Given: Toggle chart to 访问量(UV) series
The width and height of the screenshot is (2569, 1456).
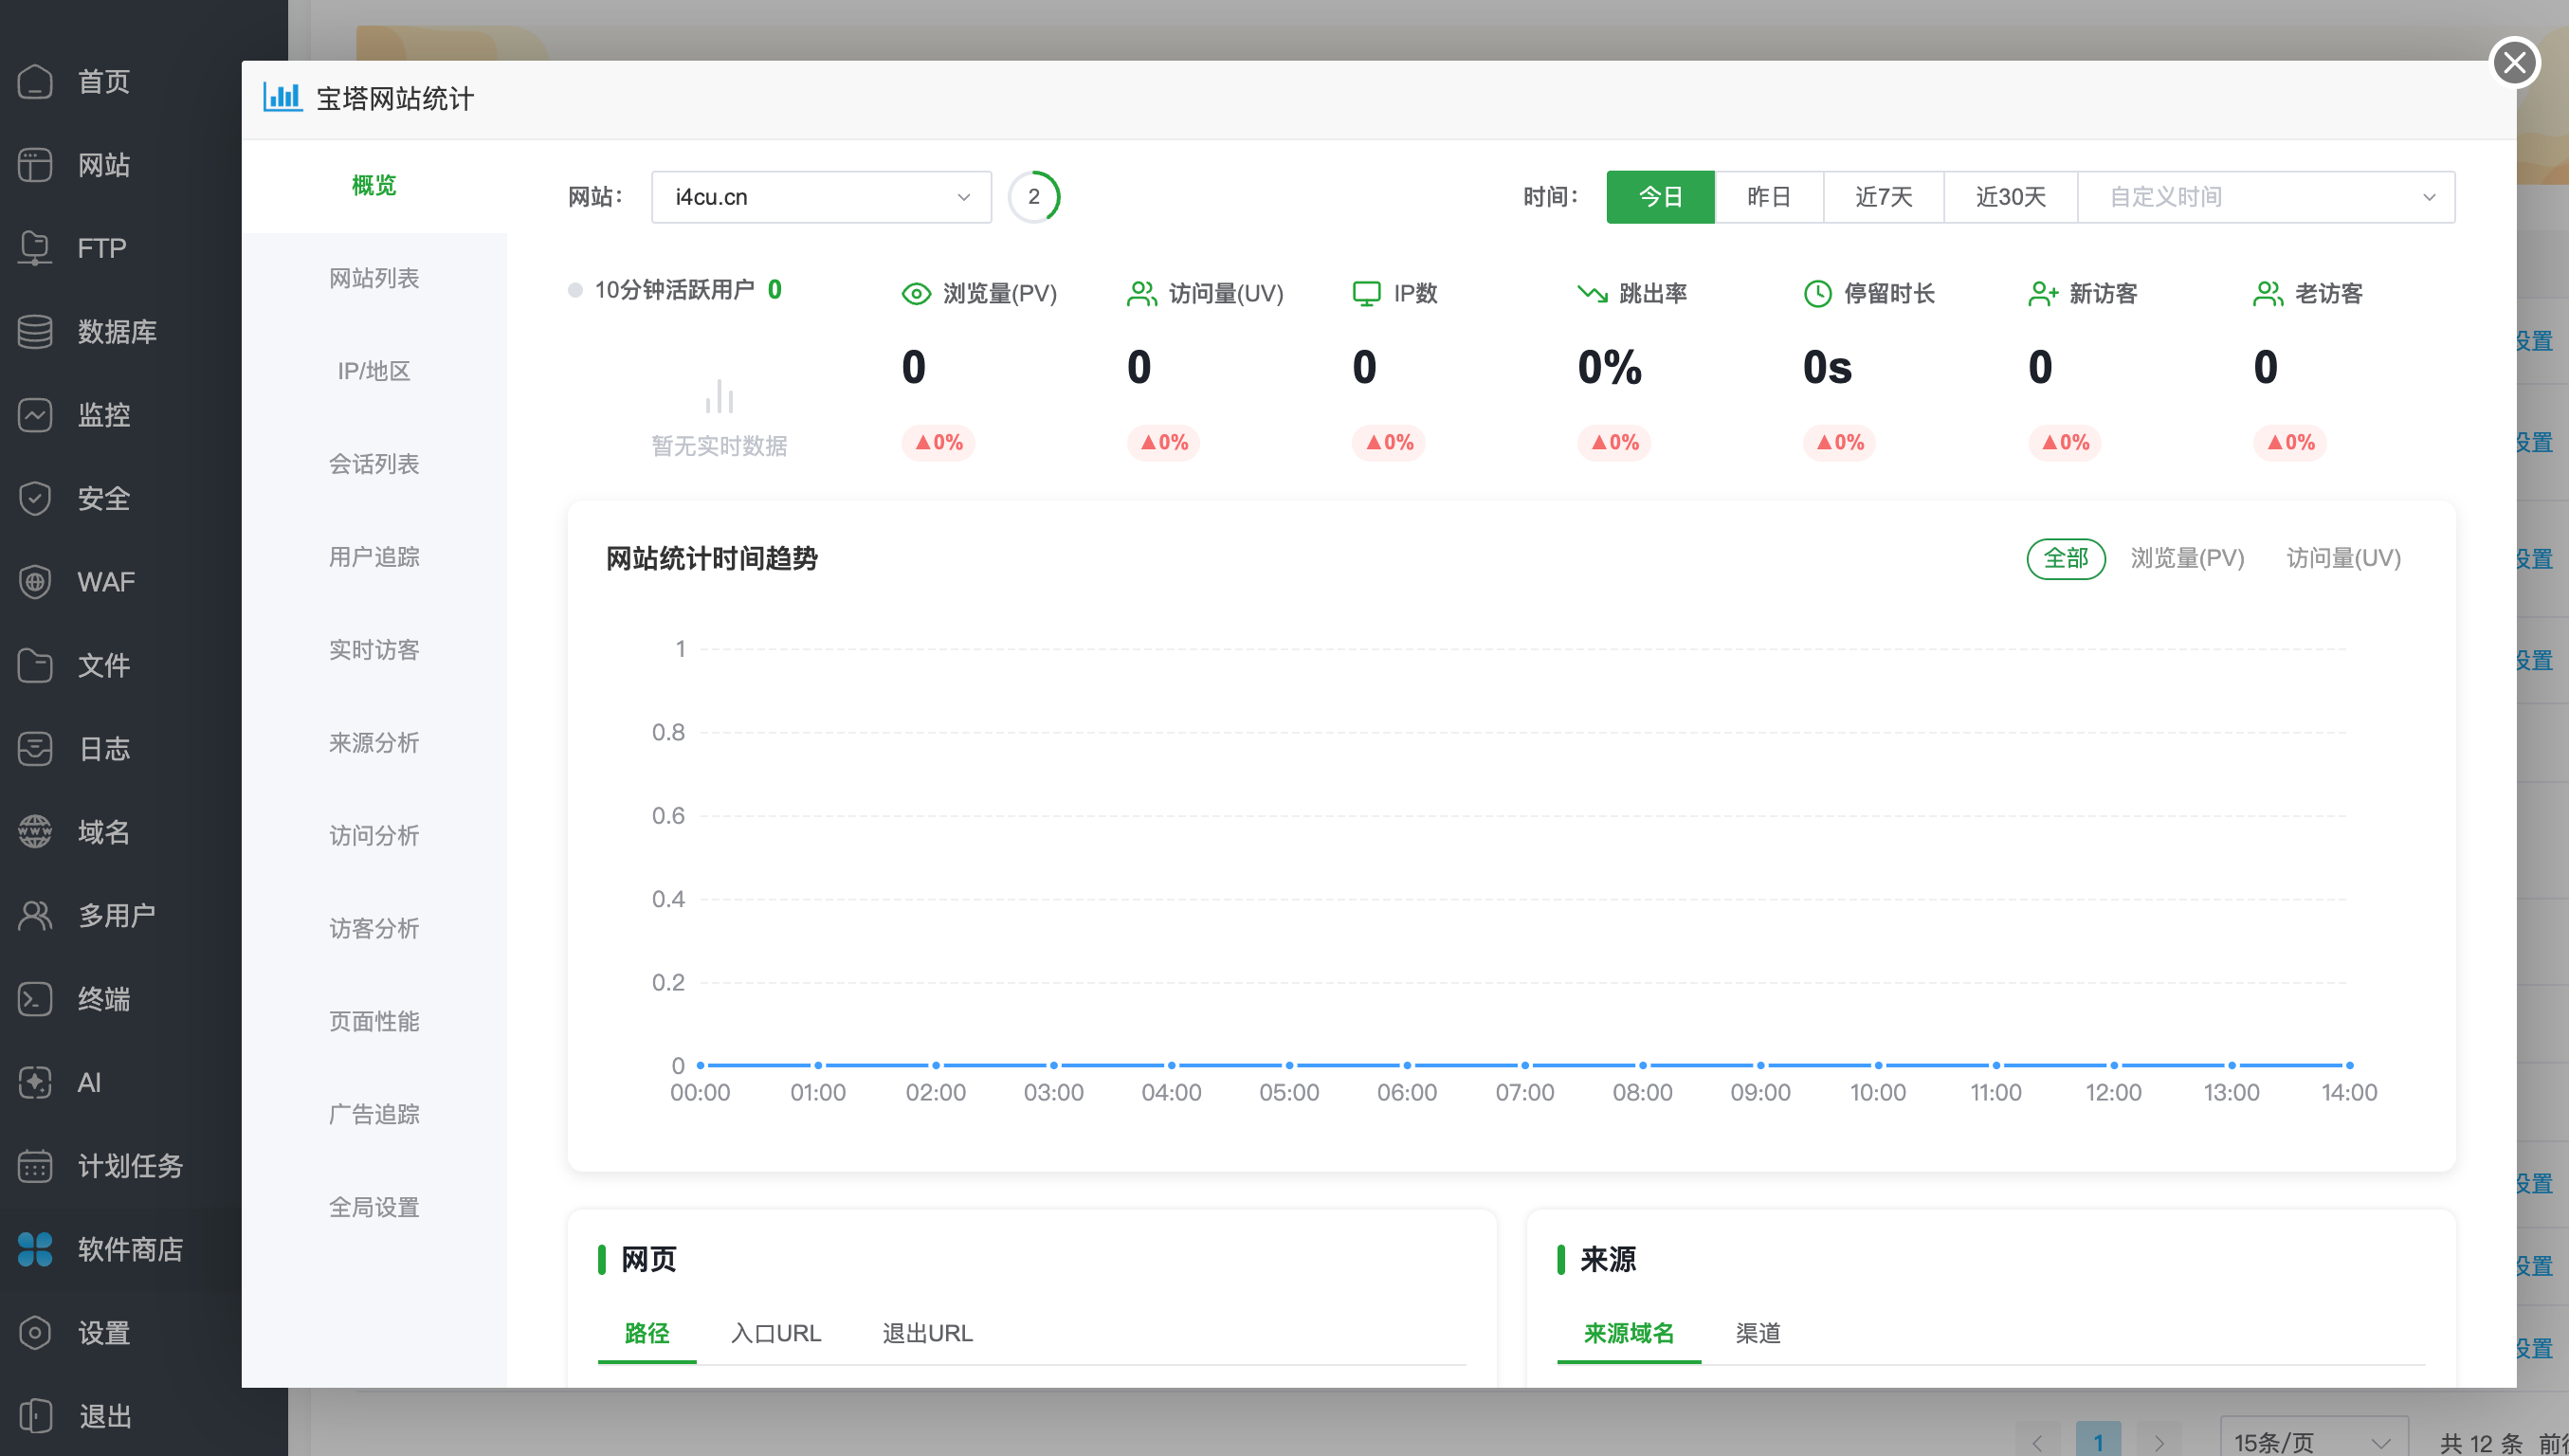Looking at the screenshot, I should (x=2343, y=558).
